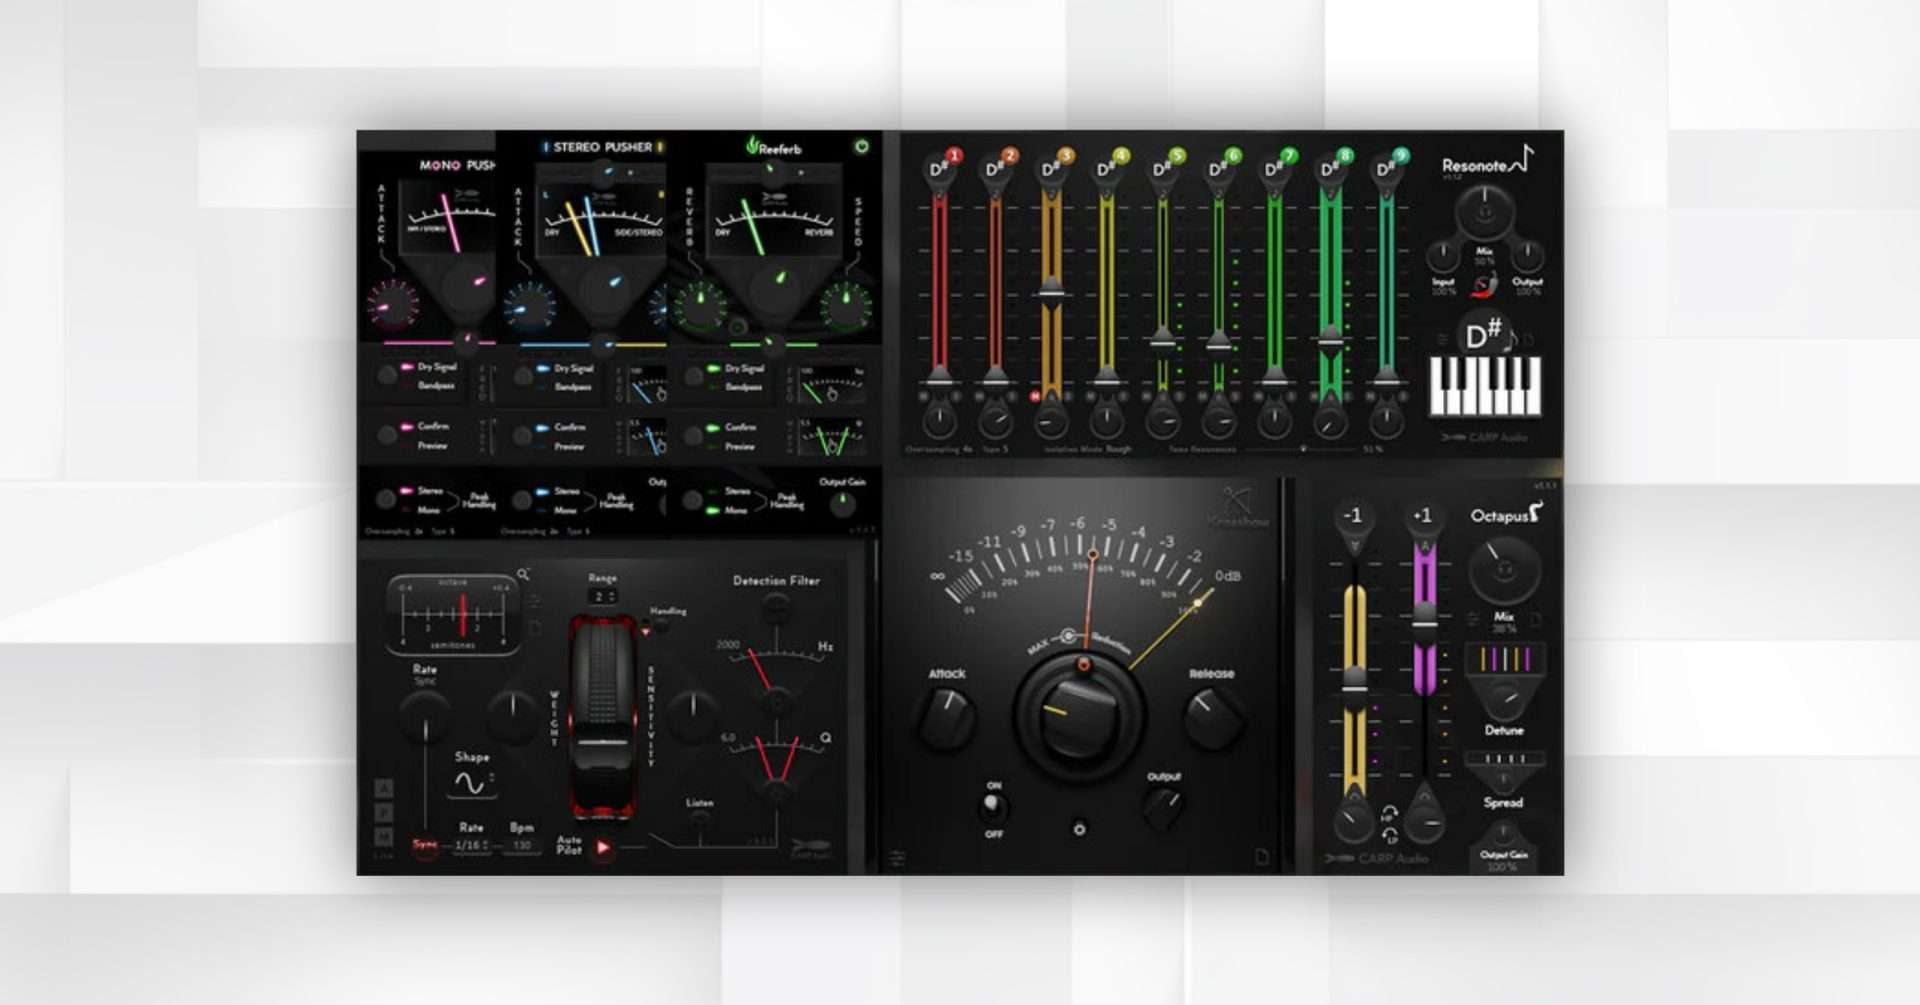Click the slider handle of Resonote band 8
Viewport: 1920px width, 1005px height.
(1330, 339)
